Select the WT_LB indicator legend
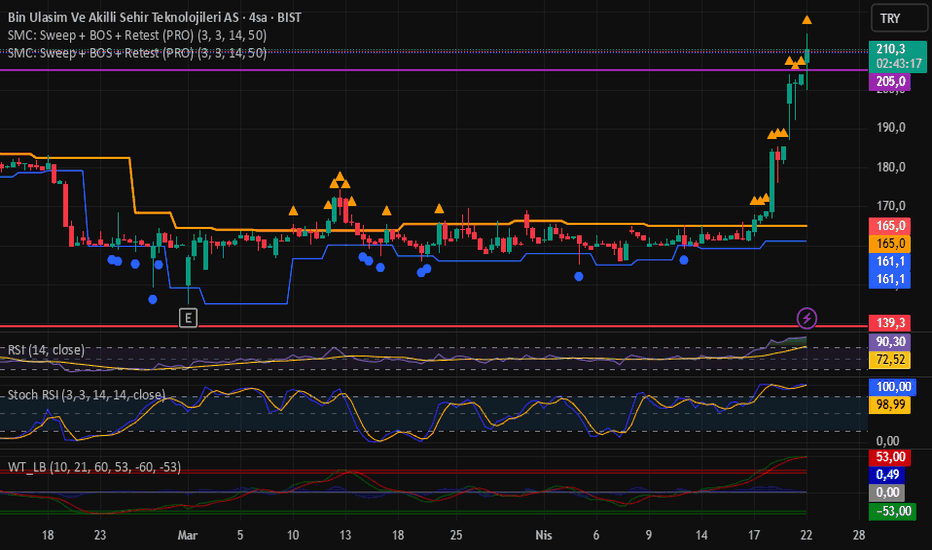Image resolution: width=932 pixels, height=550 pixels. click(94, 467)
